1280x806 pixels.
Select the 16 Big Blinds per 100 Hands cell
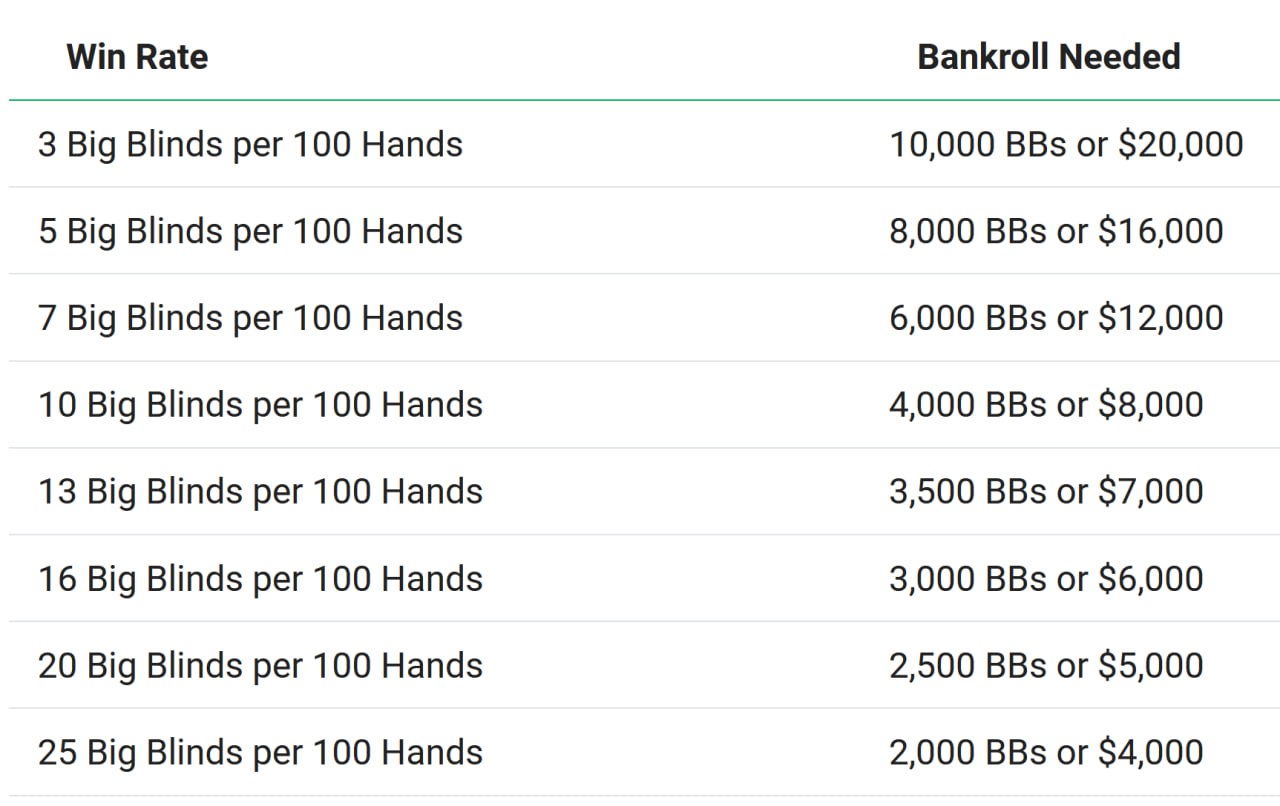[x=260, y=579]
